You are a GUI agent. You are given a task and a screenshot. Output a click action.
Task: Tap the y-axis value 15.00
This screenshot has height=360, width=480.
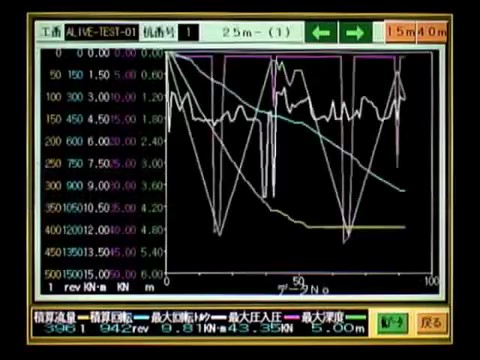(x=96, y=275)
